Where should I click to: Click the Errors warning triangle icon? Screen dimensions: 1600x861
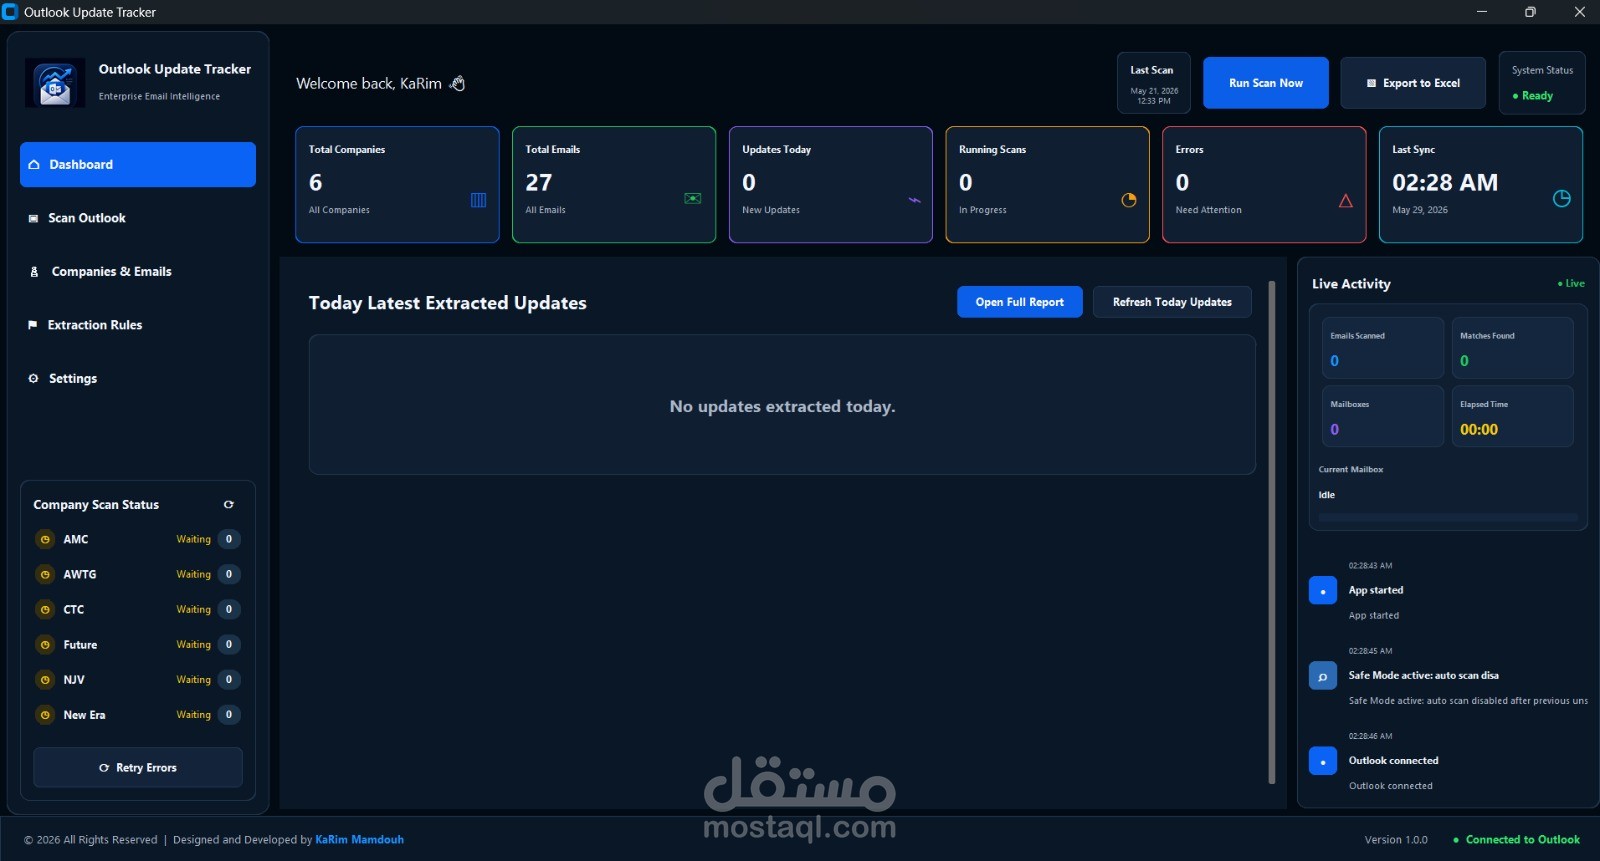pyautogui.click(x=1346, y=201)
